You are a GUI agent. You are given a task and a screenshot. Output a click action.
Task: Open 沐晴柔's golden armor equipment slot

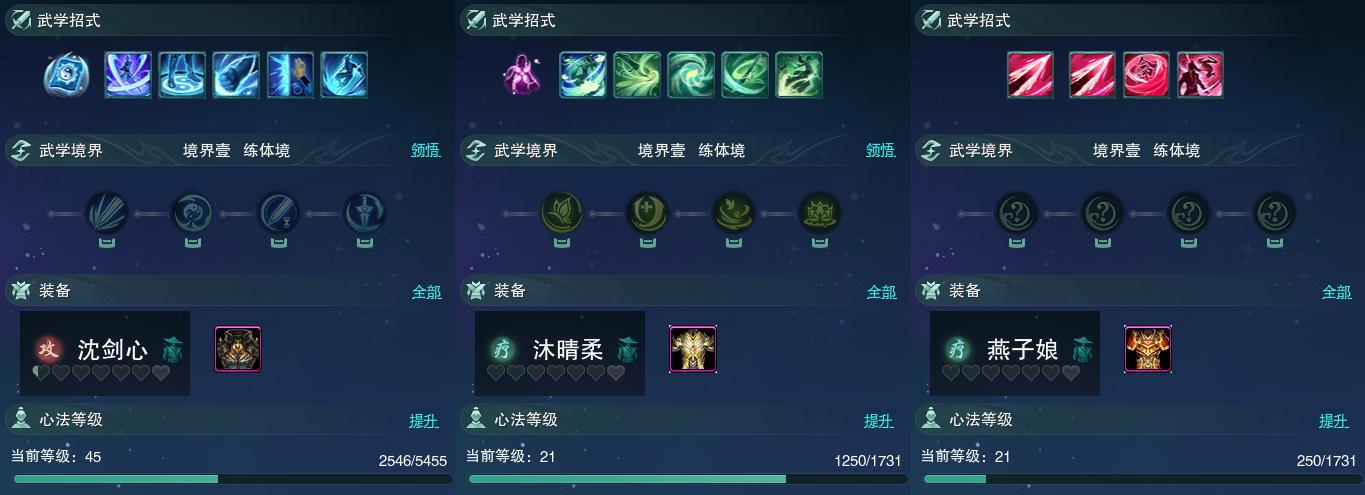coord(693,349)
